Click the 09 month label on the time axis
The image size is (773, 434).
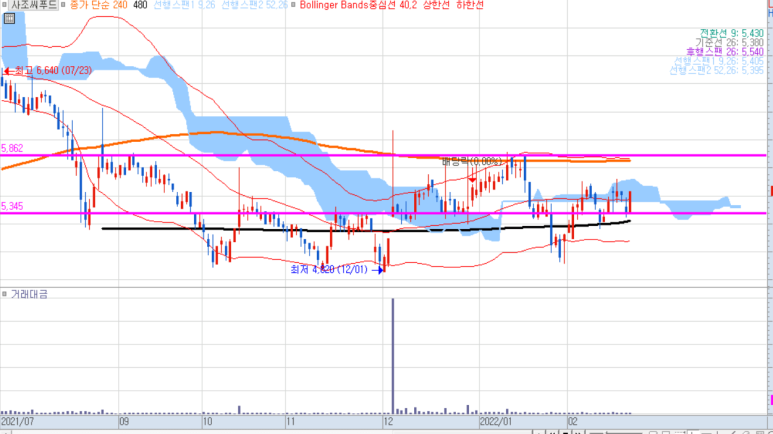(x=124, y=422)
